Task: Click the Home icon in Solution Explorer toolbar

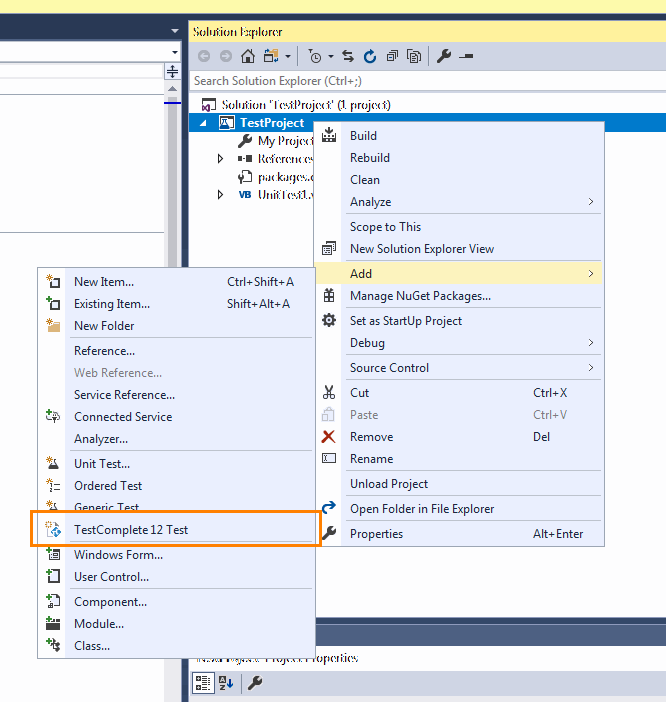Action: coord(248,56)
